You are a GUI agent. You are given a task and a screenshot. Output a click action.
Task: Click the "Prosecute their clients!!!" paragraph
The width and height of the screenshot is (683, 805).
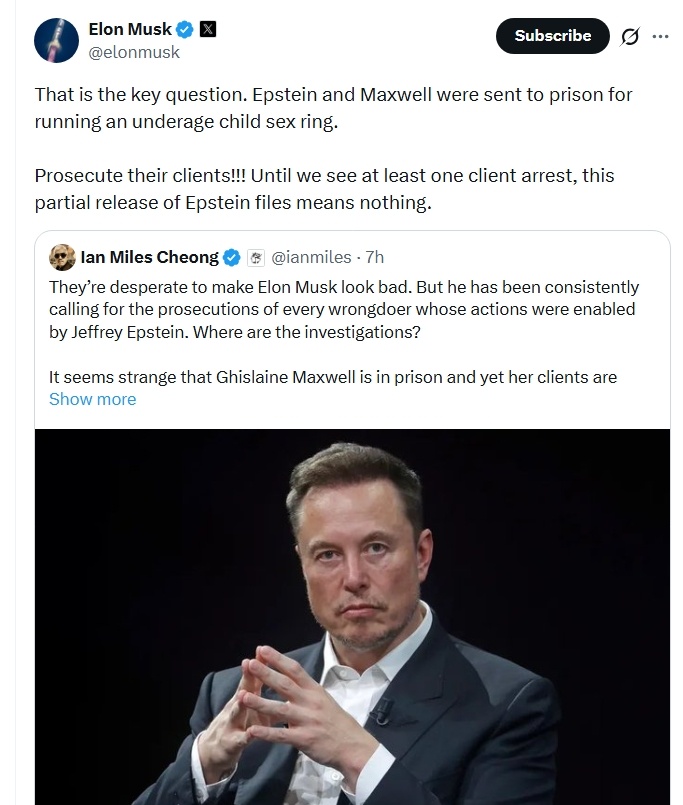[324, 188]
